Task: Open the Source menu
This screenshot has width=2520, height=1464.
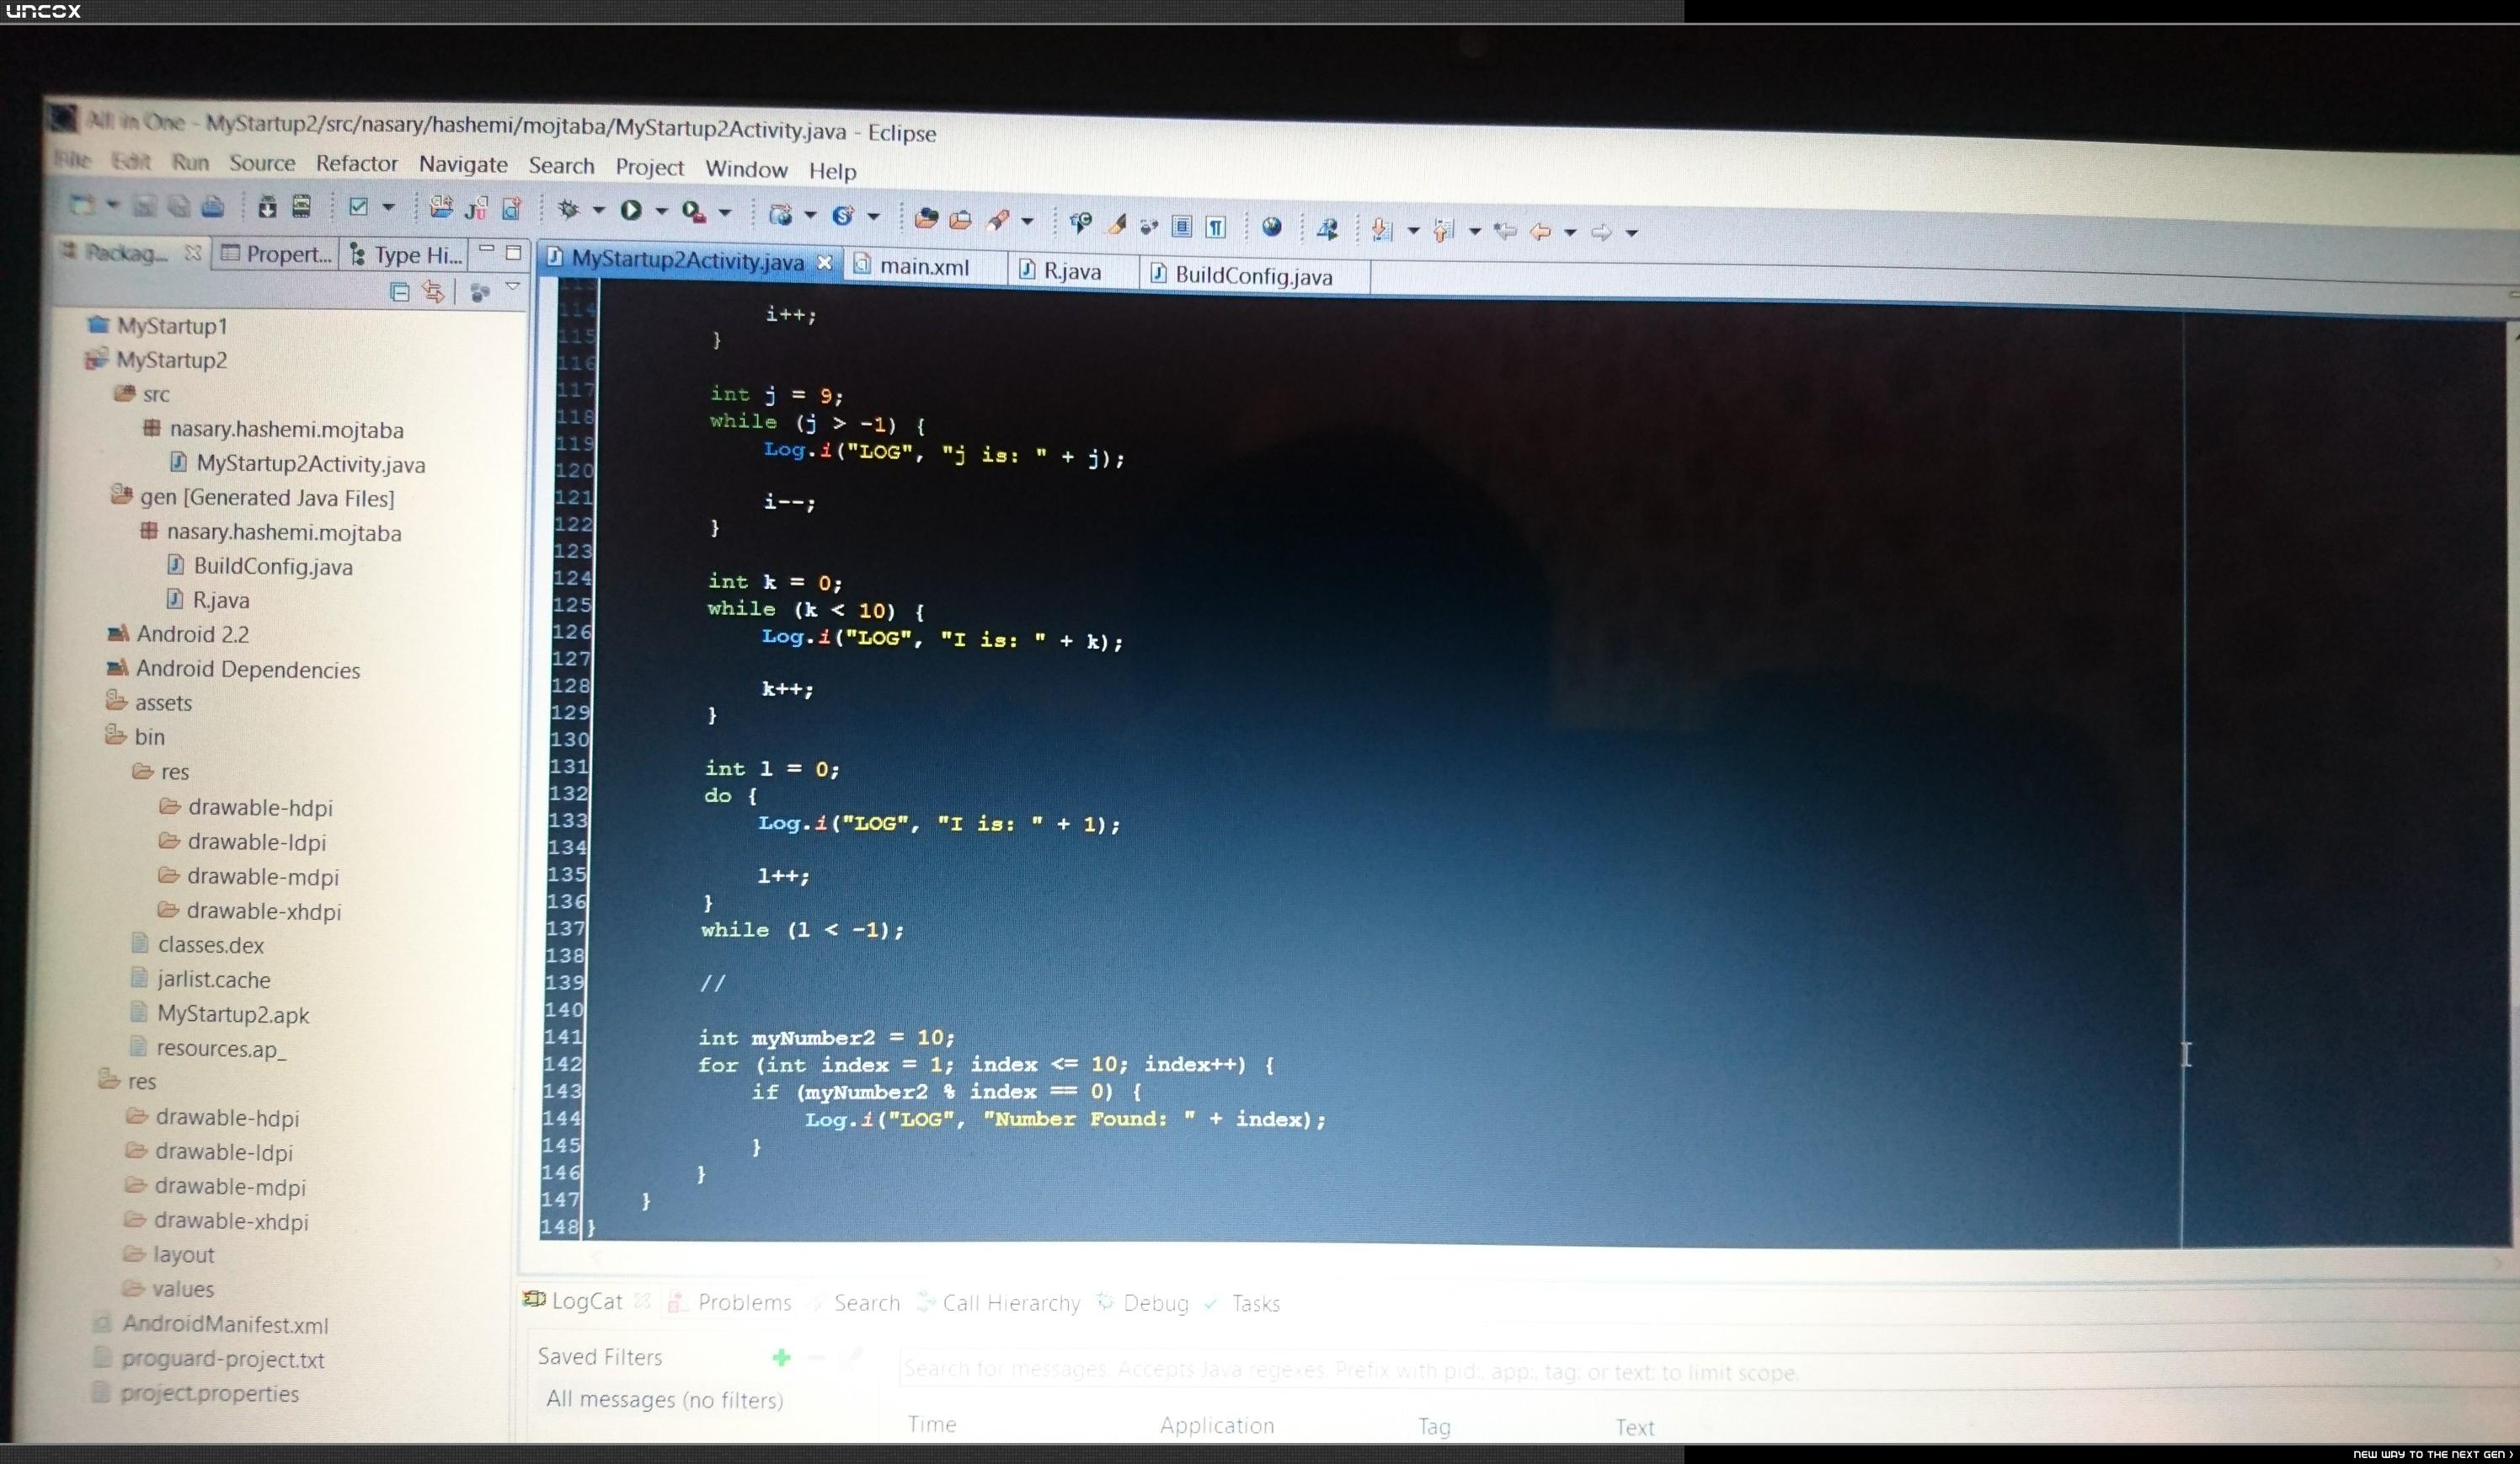Action: click(262, 163)
